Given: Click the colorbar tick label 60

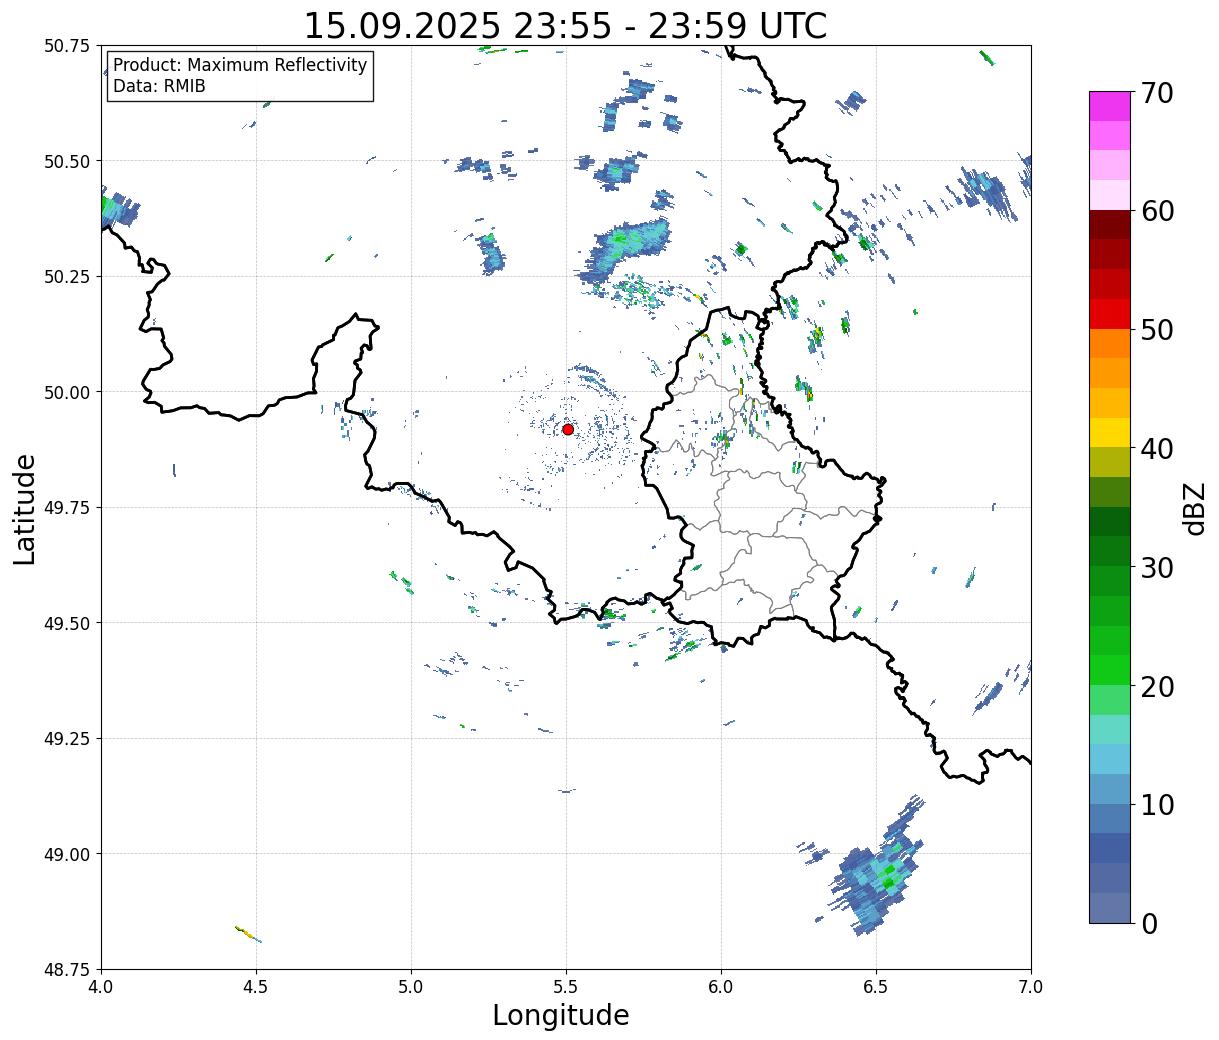Looking at the screenshot, I should tap(1156, 211).
